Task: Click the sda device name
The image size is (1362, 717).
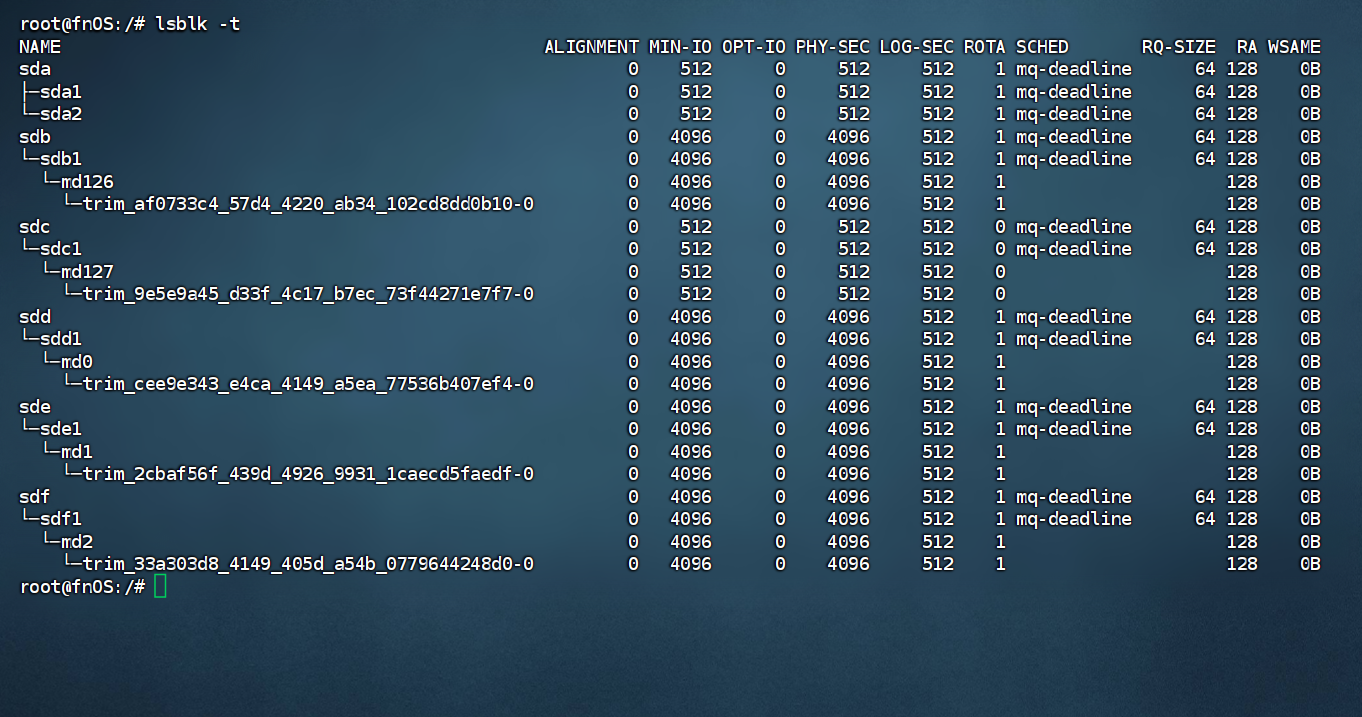Action: click(x=35, y=69)
